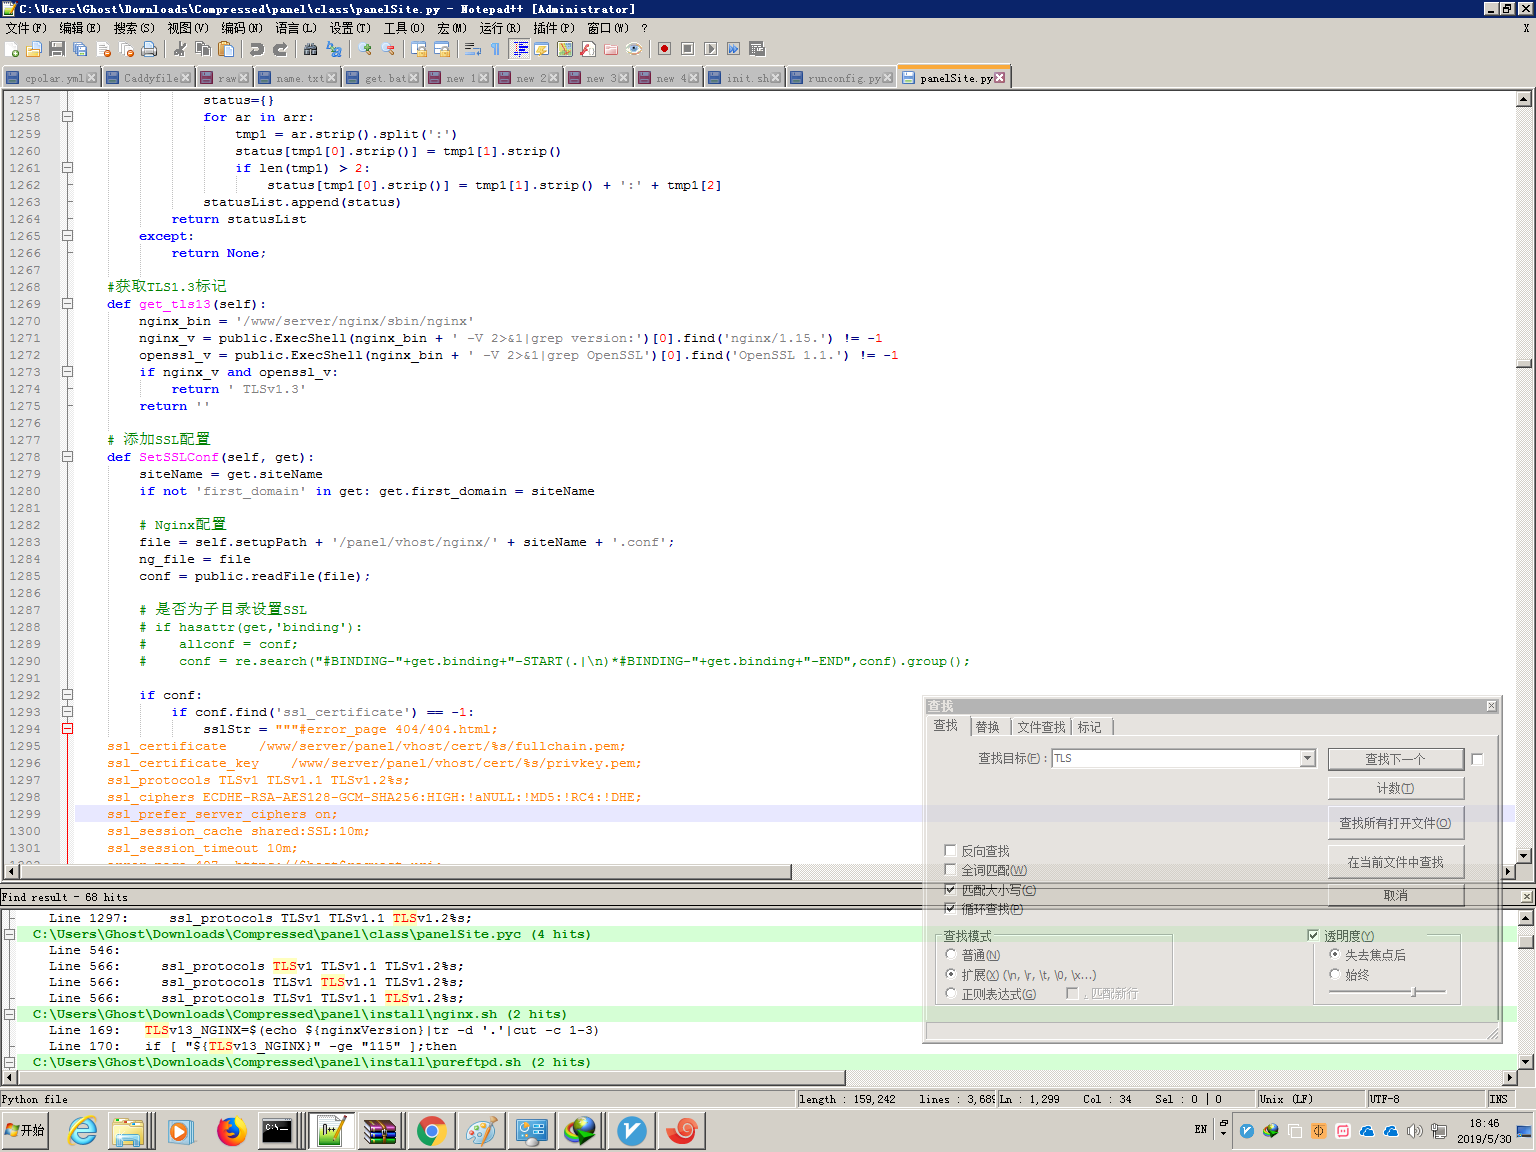Toggle the 匹配大小写 checkbox
The height and width of the screenshot is (1152, 1536).
[x=950, y=889]
